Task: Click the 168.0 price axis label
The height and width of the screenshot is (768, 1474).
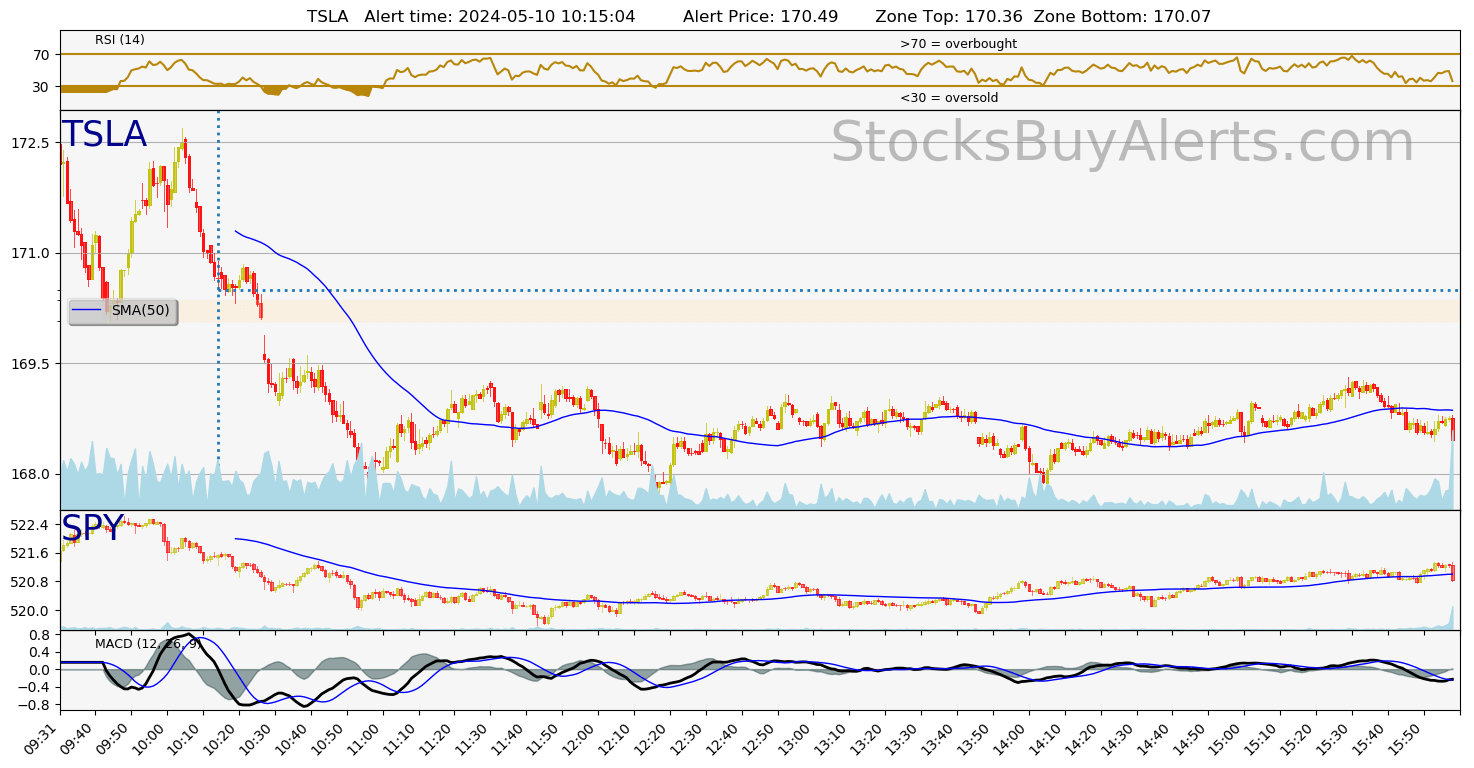Action: (x=30, y=474)
